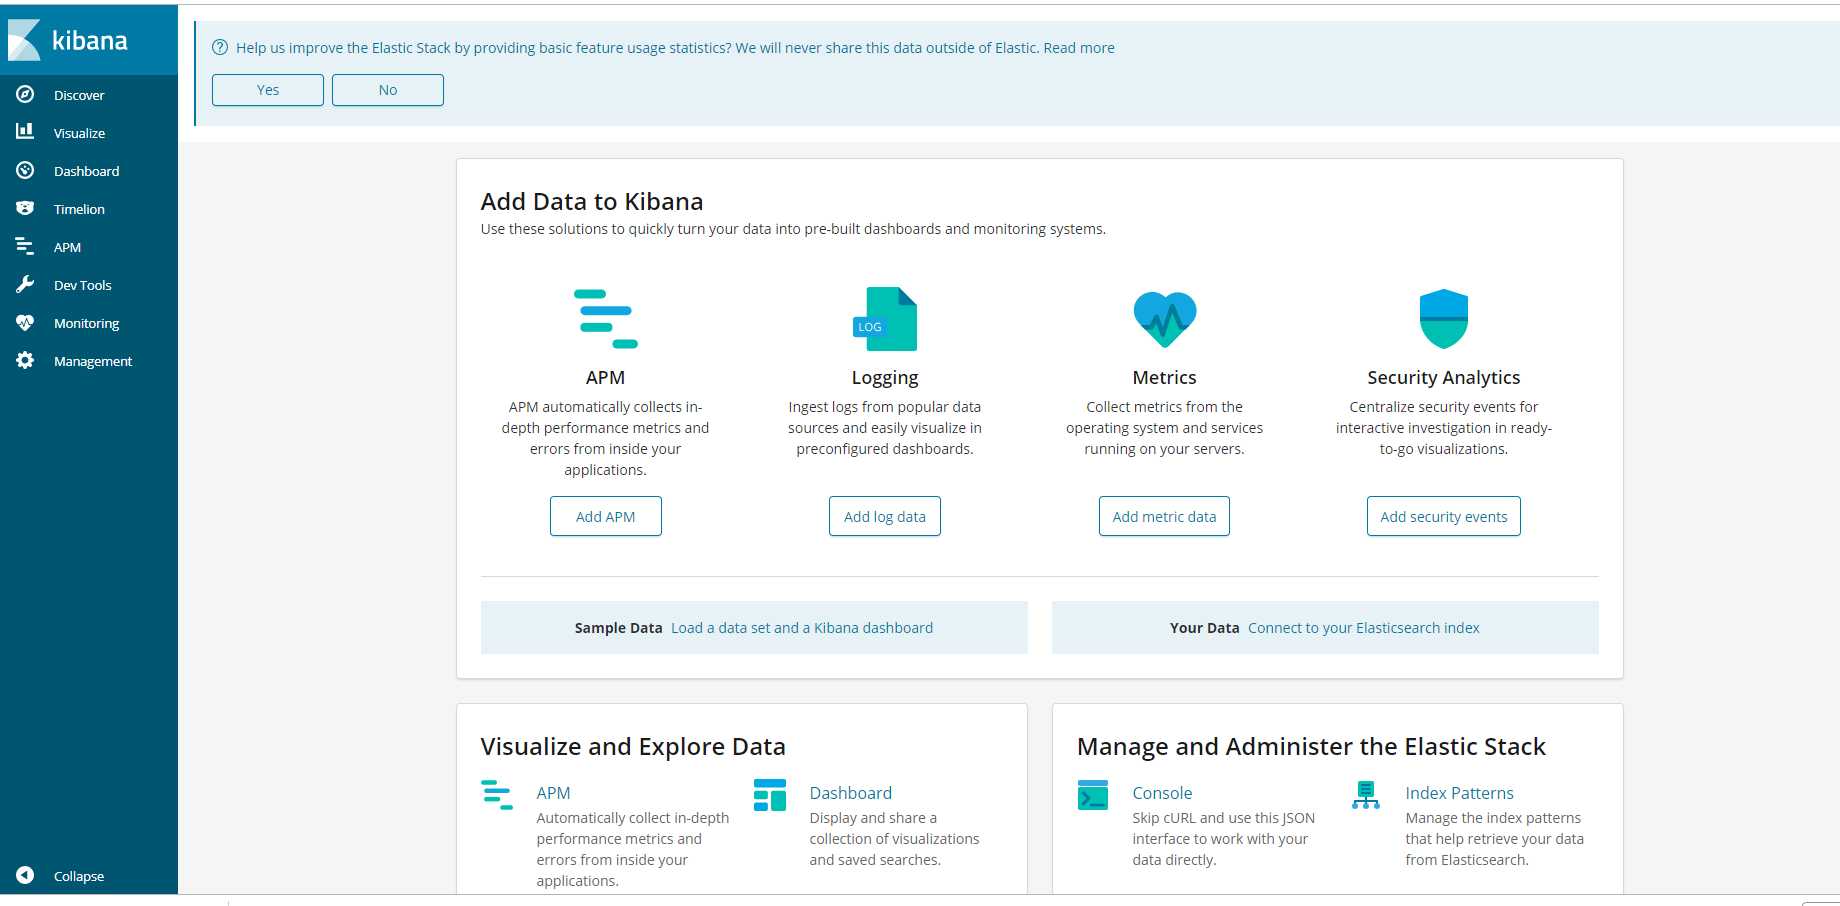Click the Monitoring heartbeat icon
Viewport: 1840px width, 906px height.
click(25, 322)
